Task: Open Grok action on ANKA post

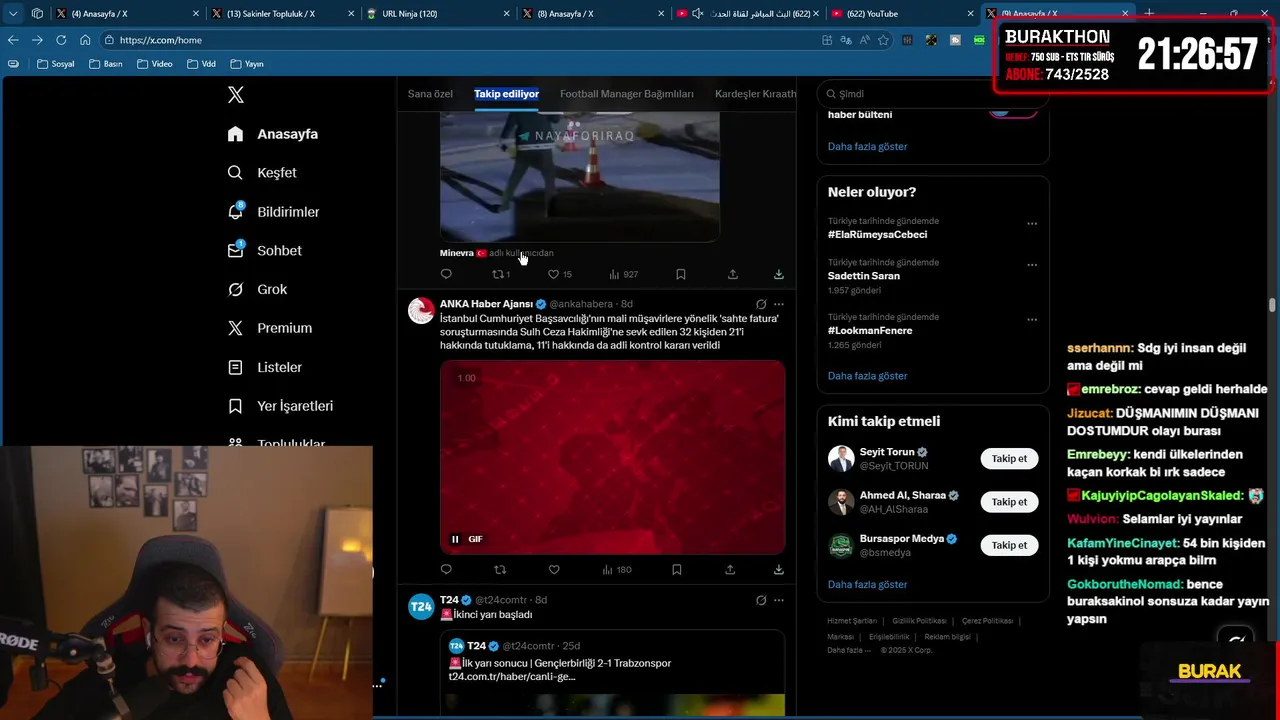Action: coord(761,304)
